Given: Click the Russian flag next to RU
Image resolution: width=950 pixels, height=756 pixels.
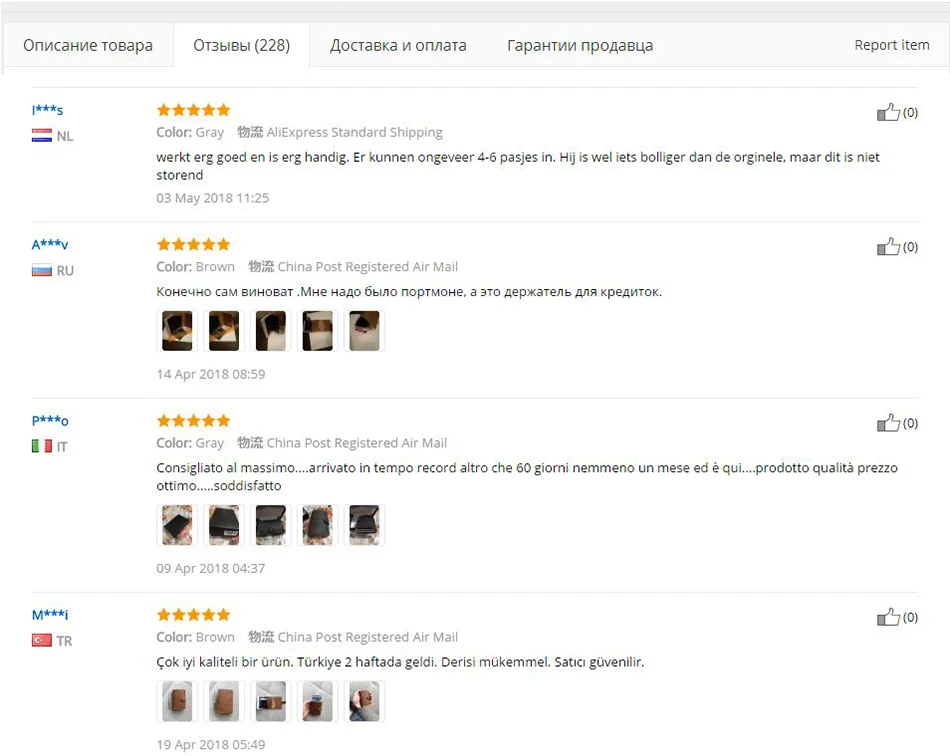Looking at the screenshot, I should 42,270.
